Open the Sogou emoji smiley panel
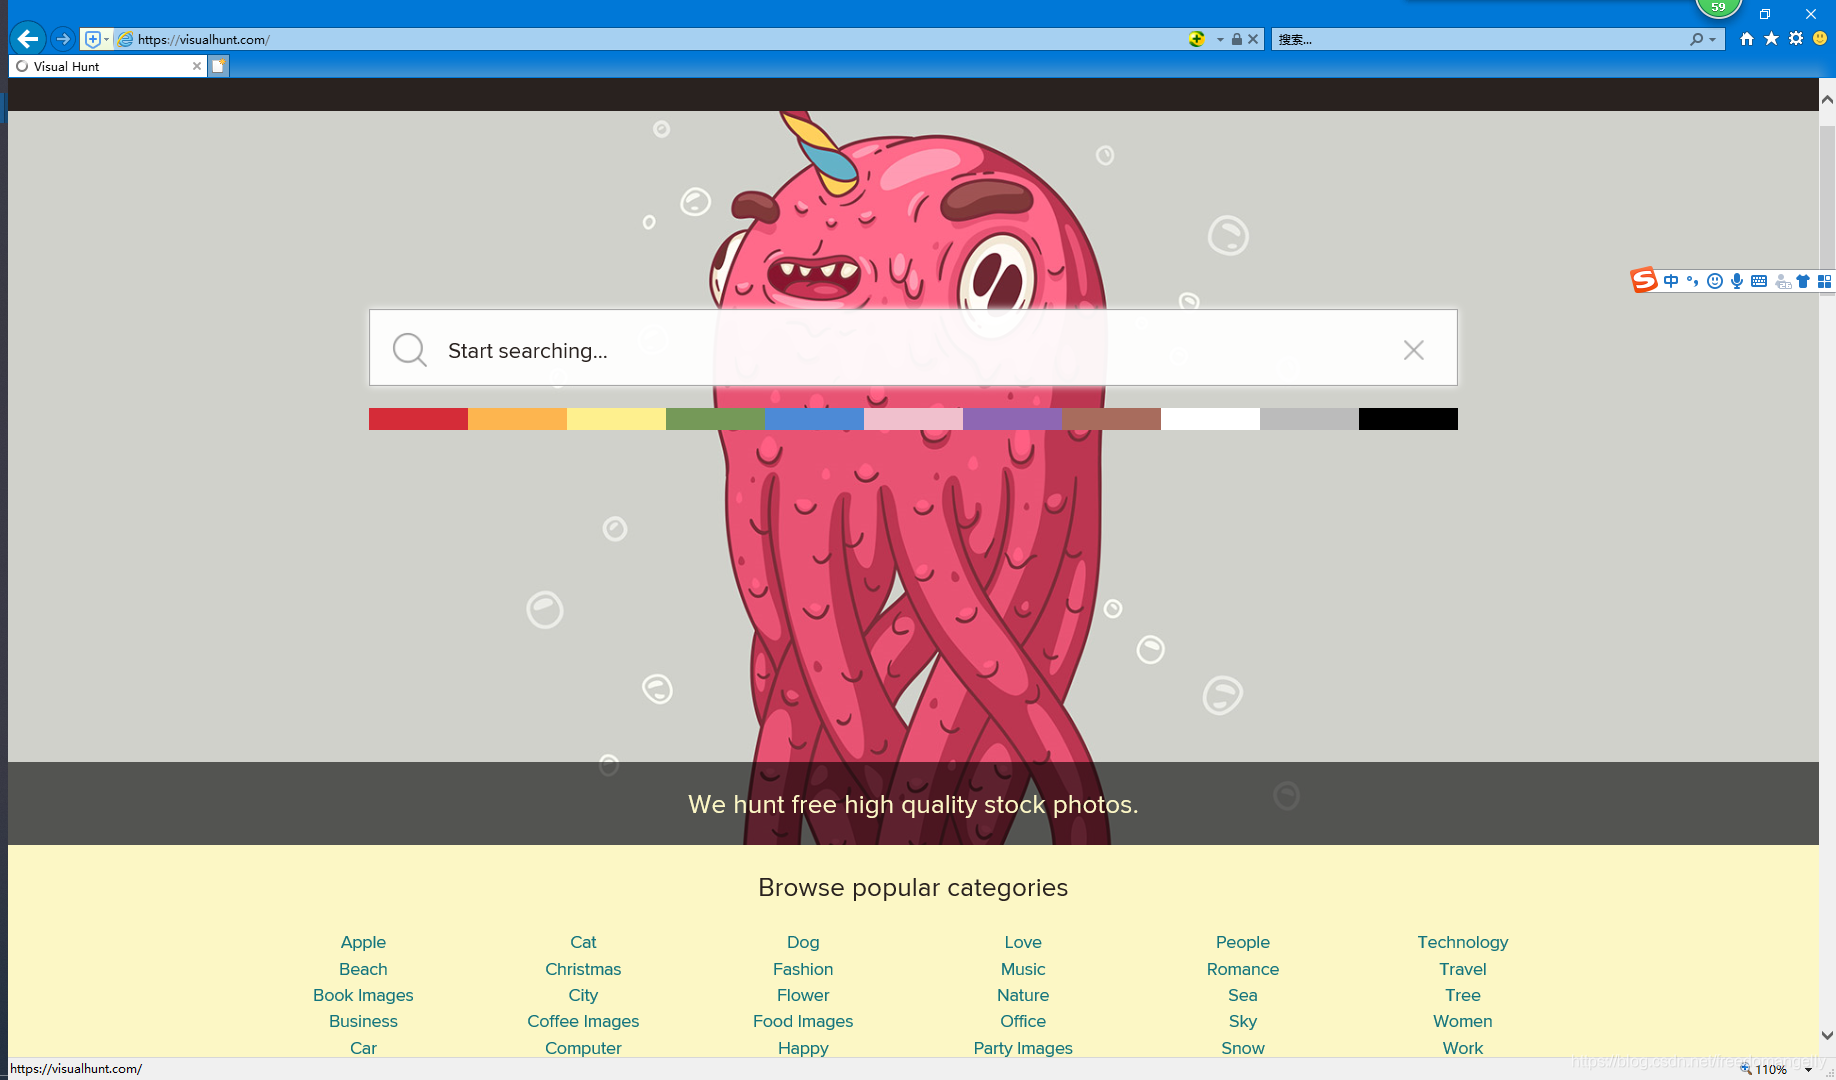Image resolution: width=1836 pixels, height=1080 pixels. point(1715,281)
